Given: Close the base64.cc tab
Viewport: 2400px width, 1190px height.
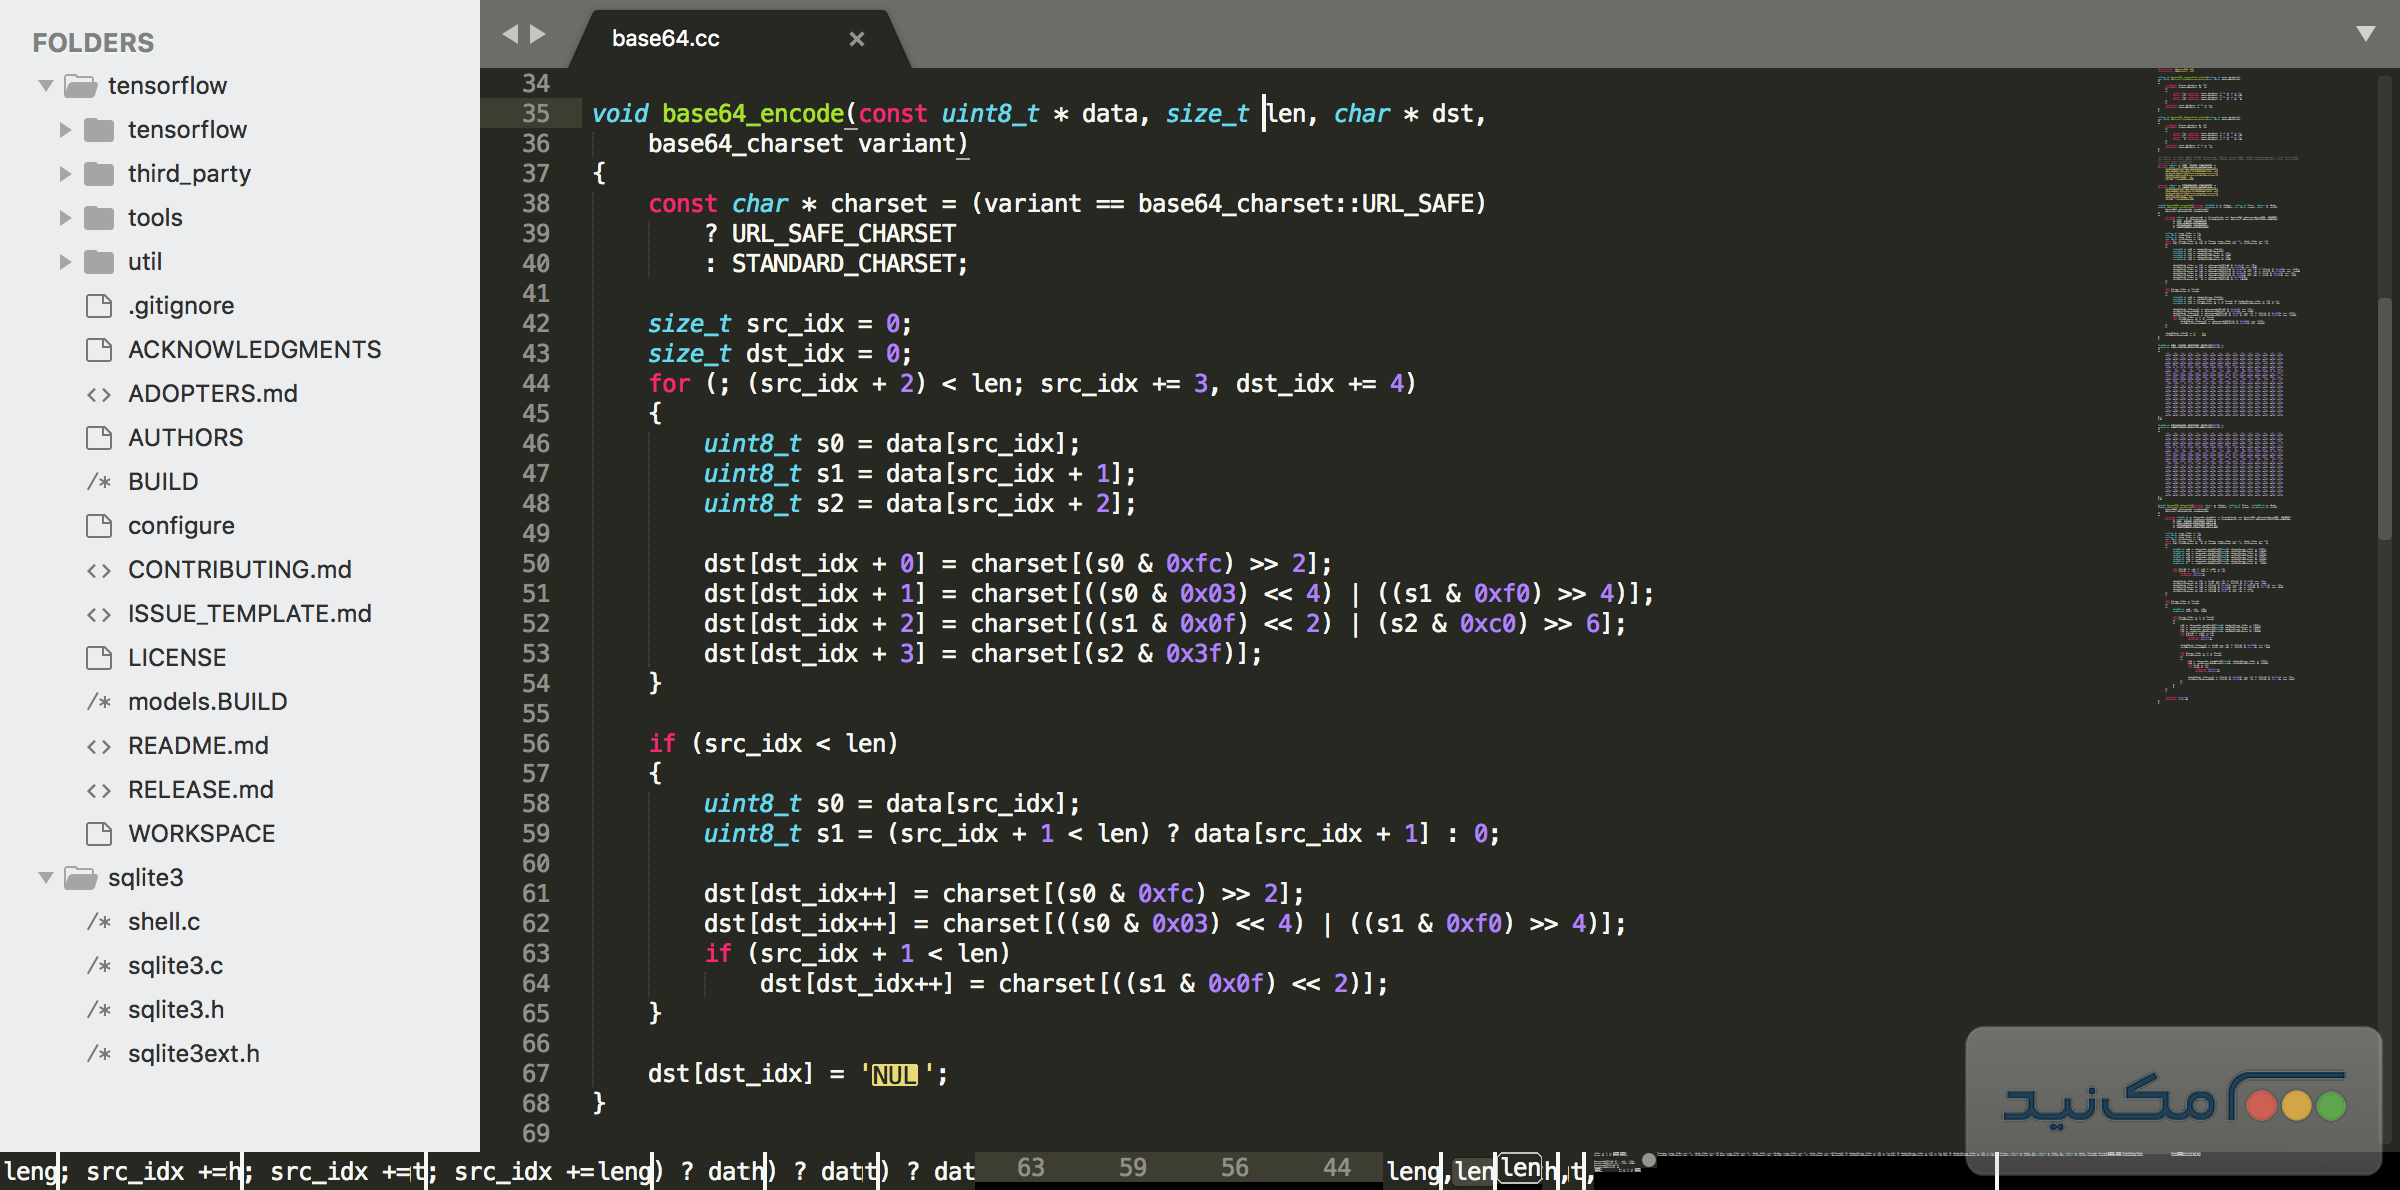Looking at the screenshot, I should pyautogui.click(x=857, y=38).
